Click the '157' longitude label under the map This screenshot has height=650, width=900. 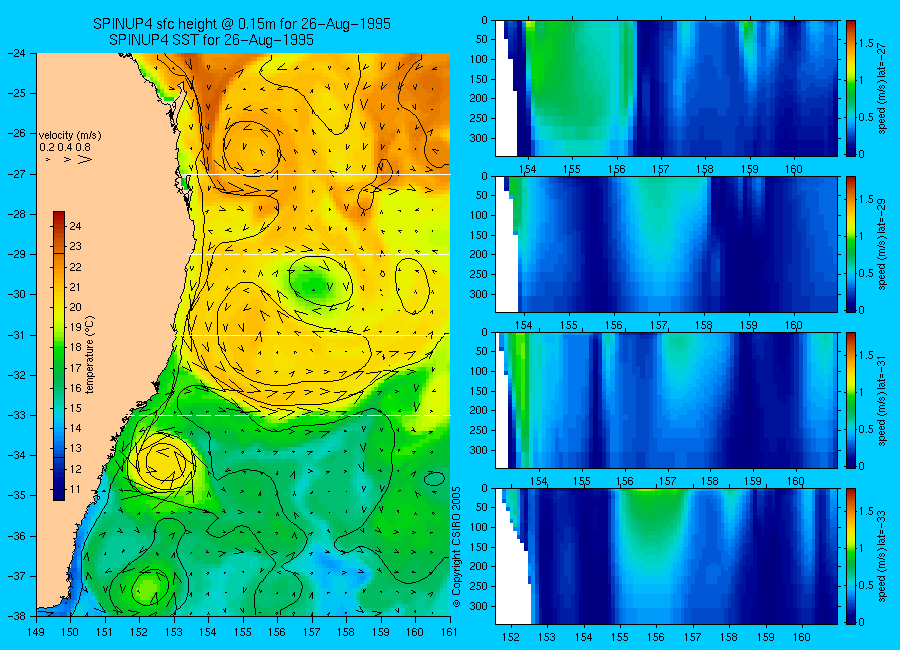(x=312, y=632)
